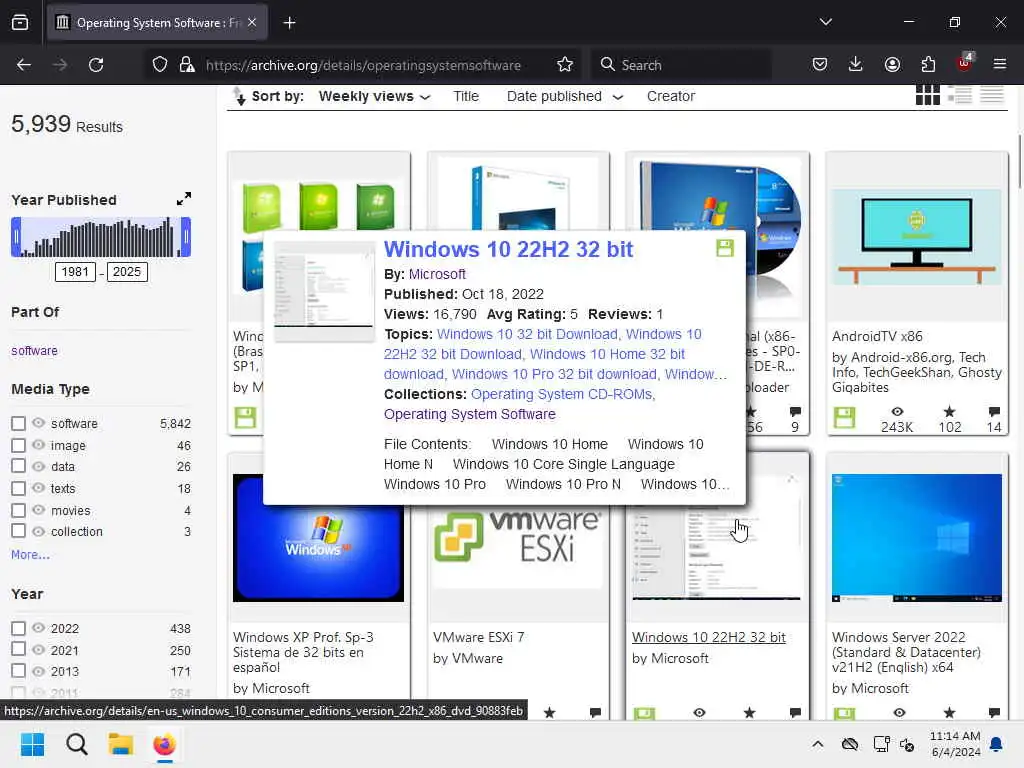1024x768 pixels.
Task: Check the collection media type box
Action: point(18,531)
